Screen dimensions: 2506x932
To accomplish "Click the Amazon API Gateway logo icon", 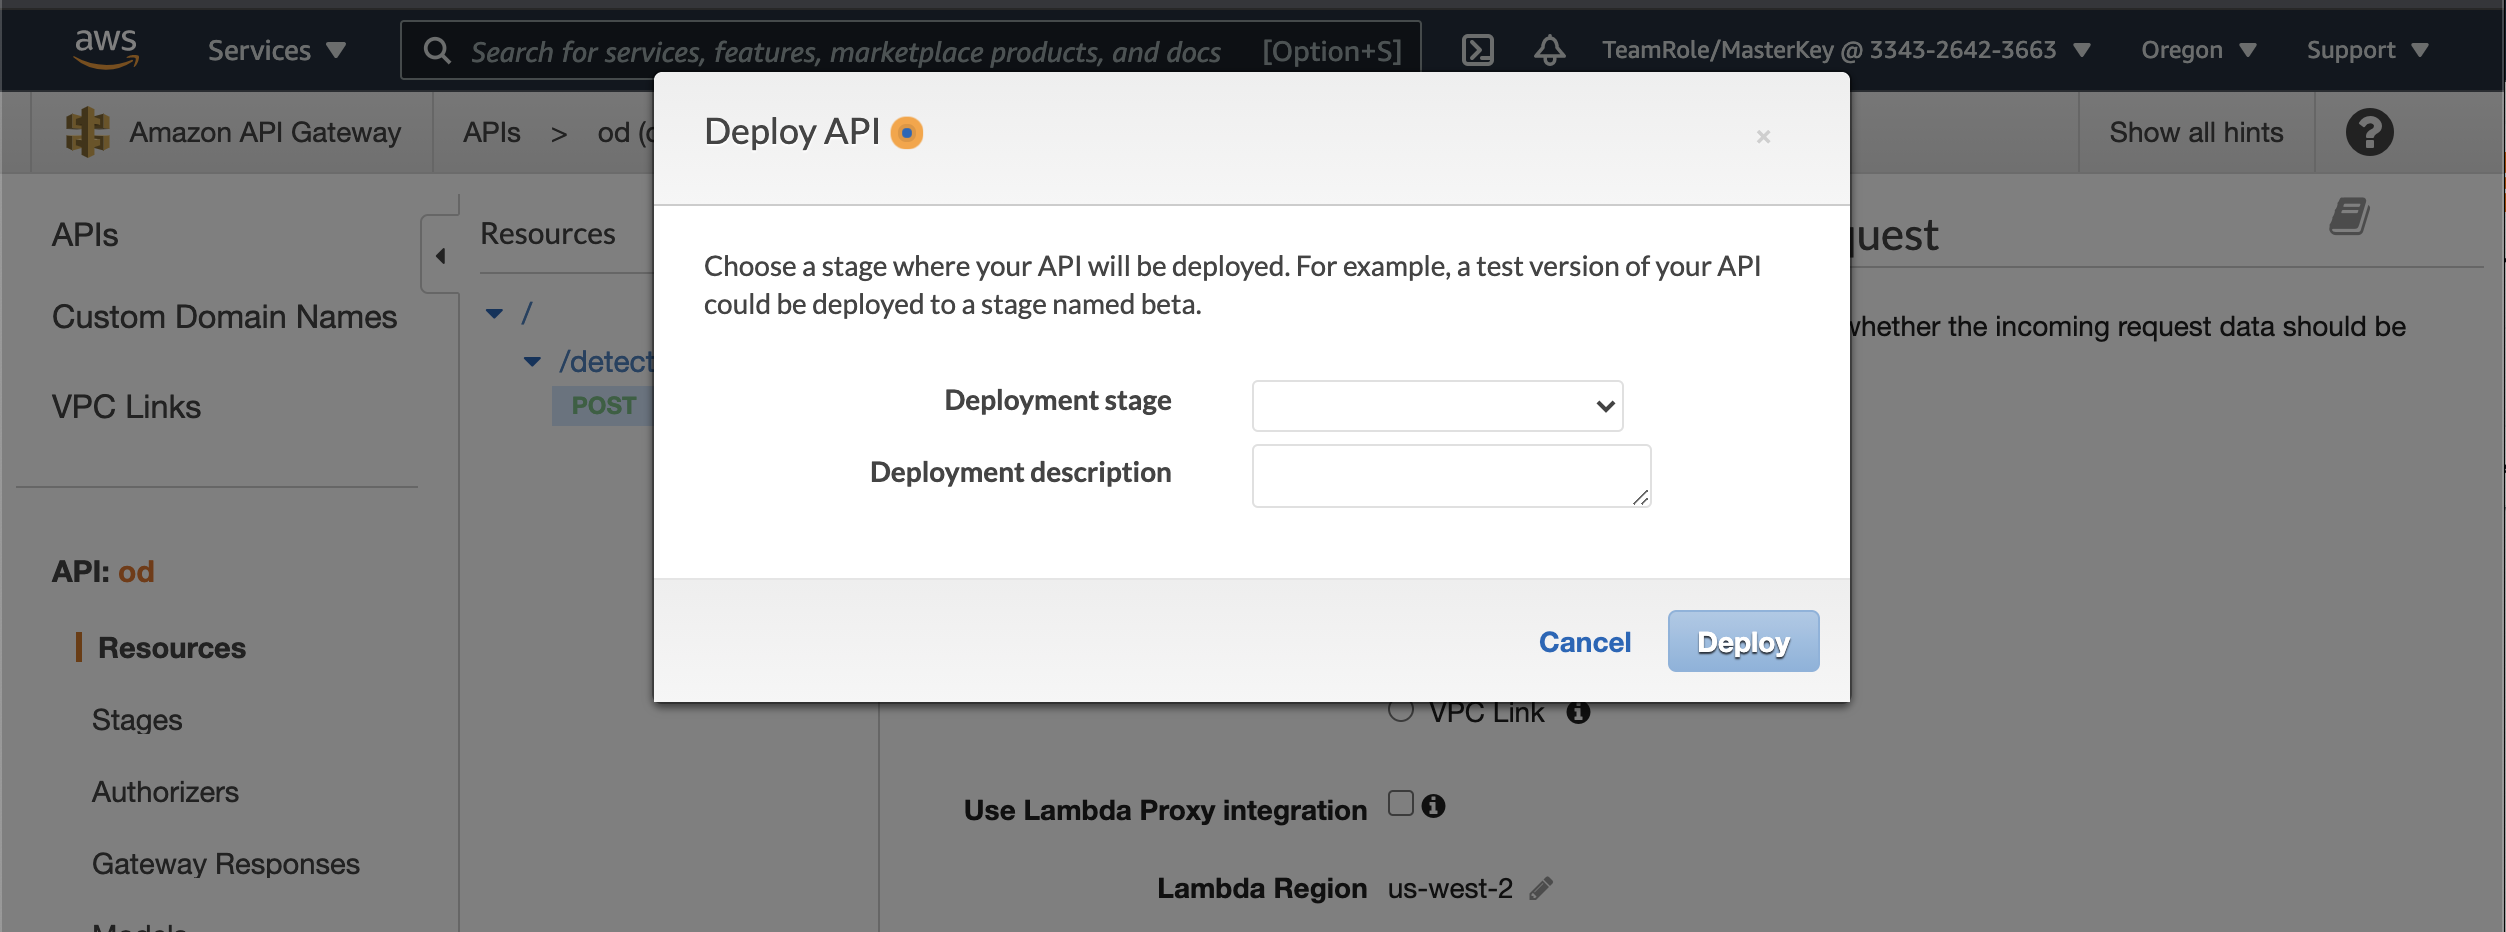I will coord(87,132).
